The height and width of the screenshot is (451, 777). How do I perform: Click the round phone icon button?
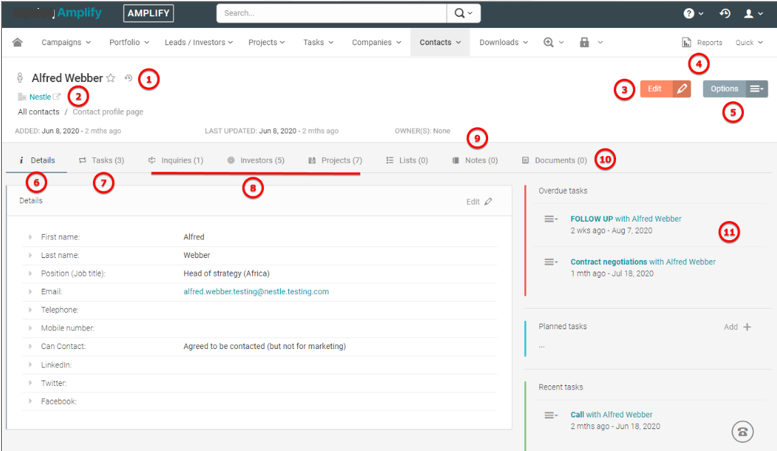[x=742, y=432]
